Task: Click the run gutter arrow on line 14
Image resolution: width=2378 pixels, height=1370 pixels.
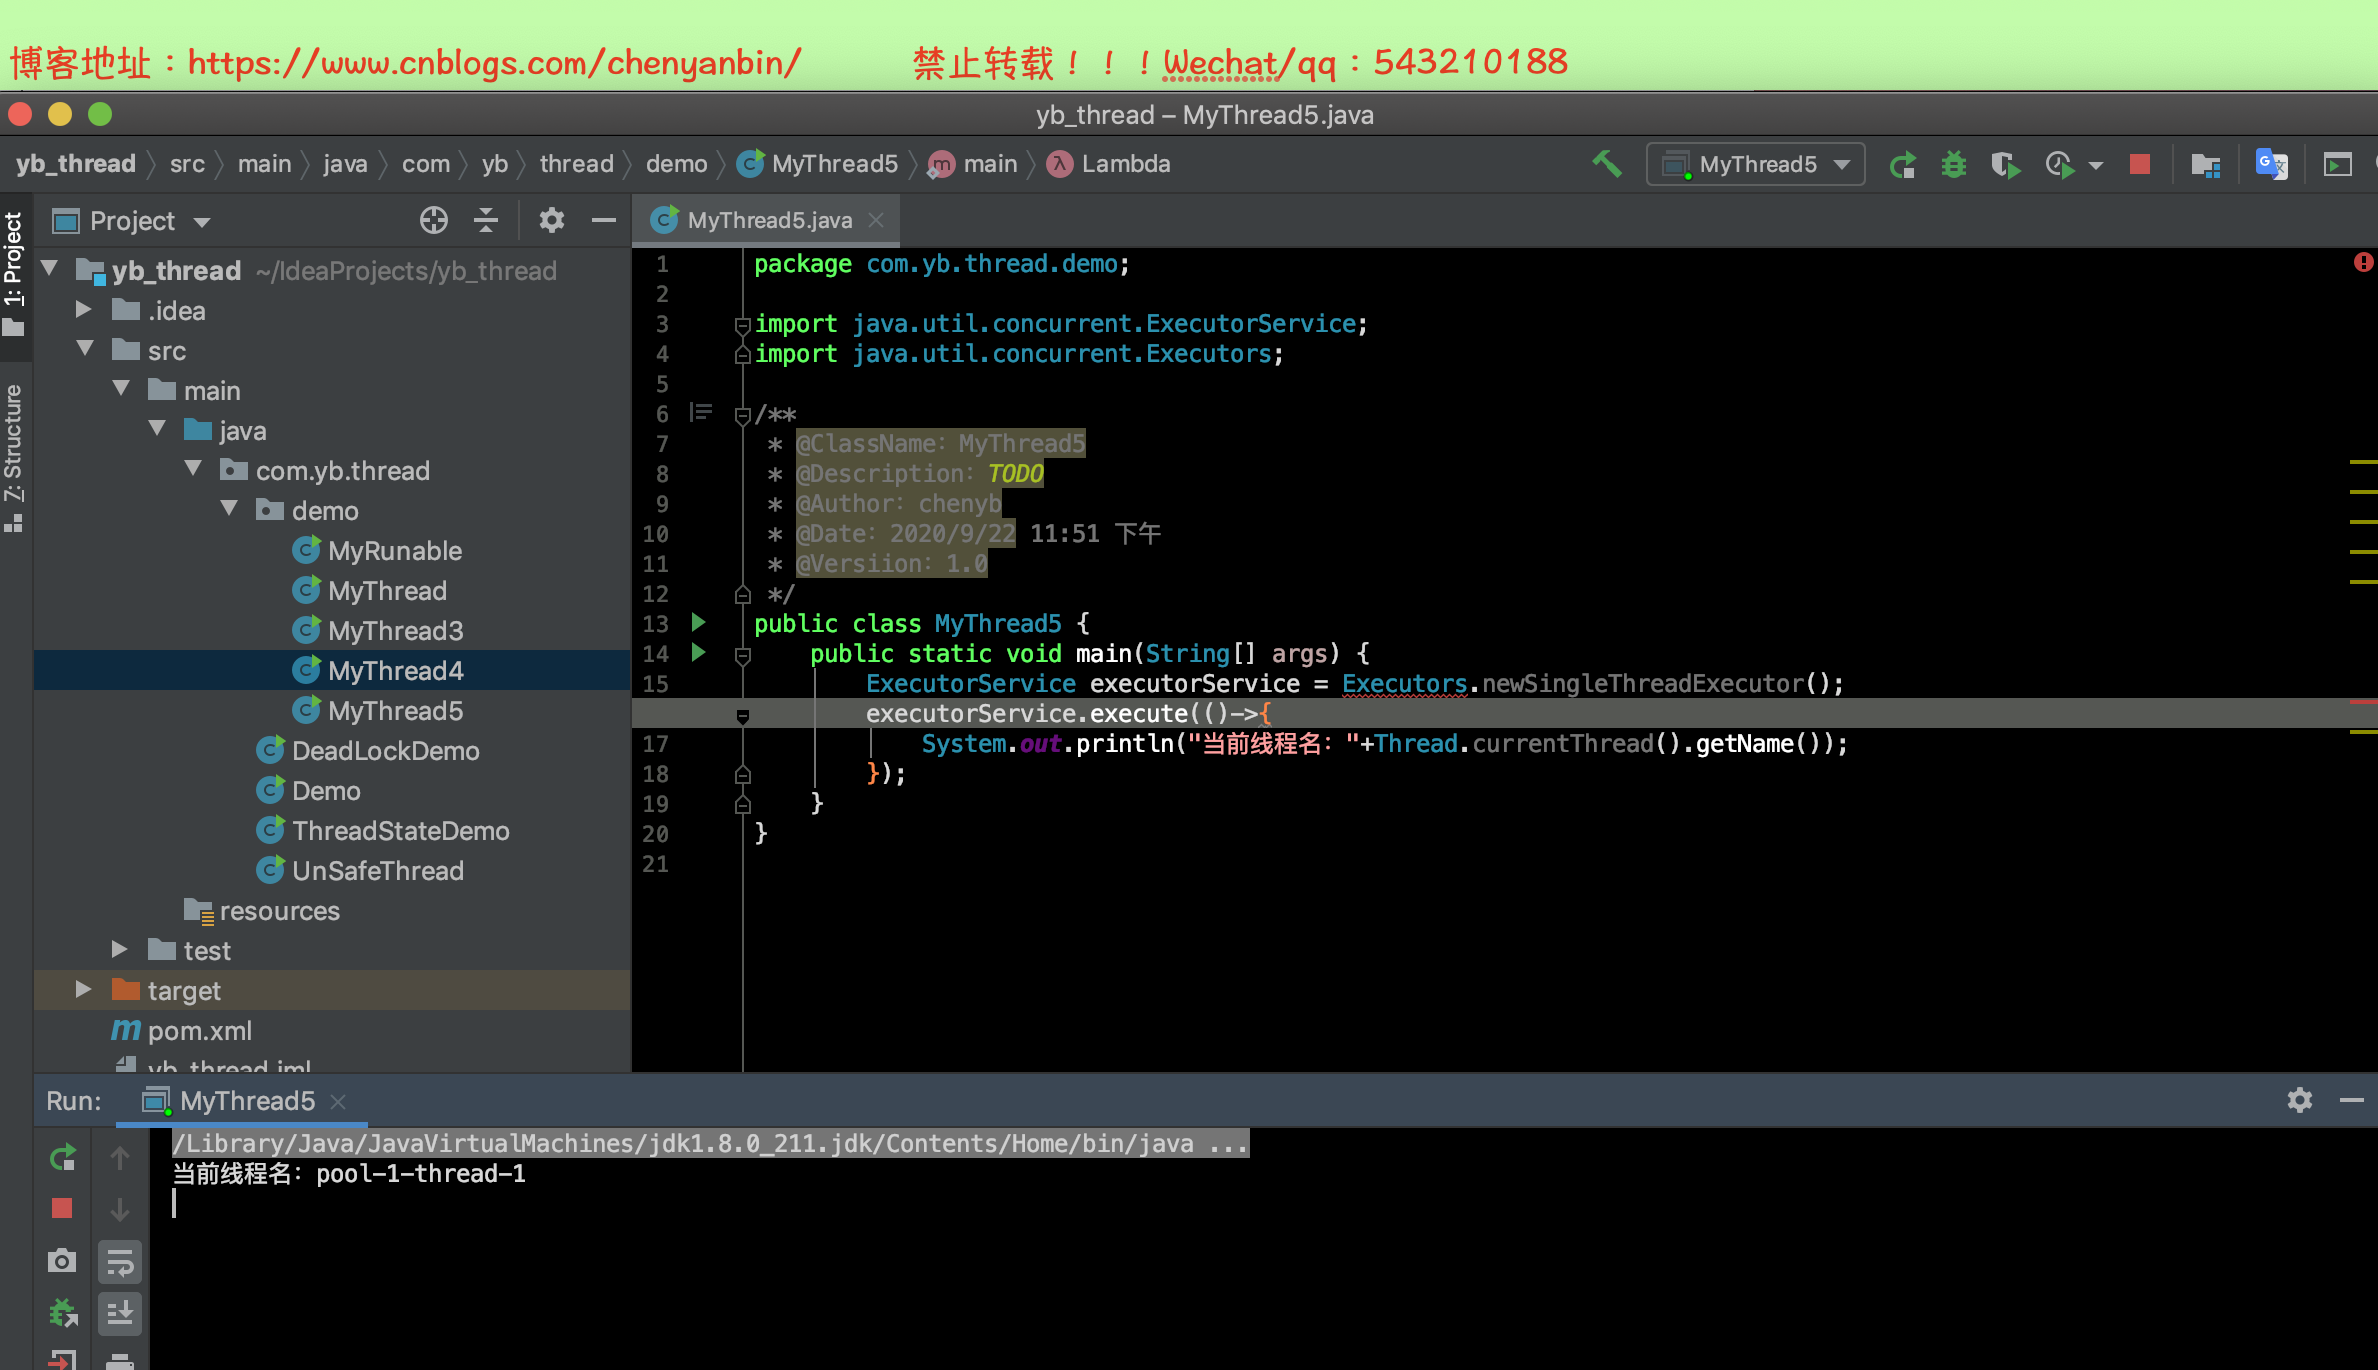Action: pos(699,653)
